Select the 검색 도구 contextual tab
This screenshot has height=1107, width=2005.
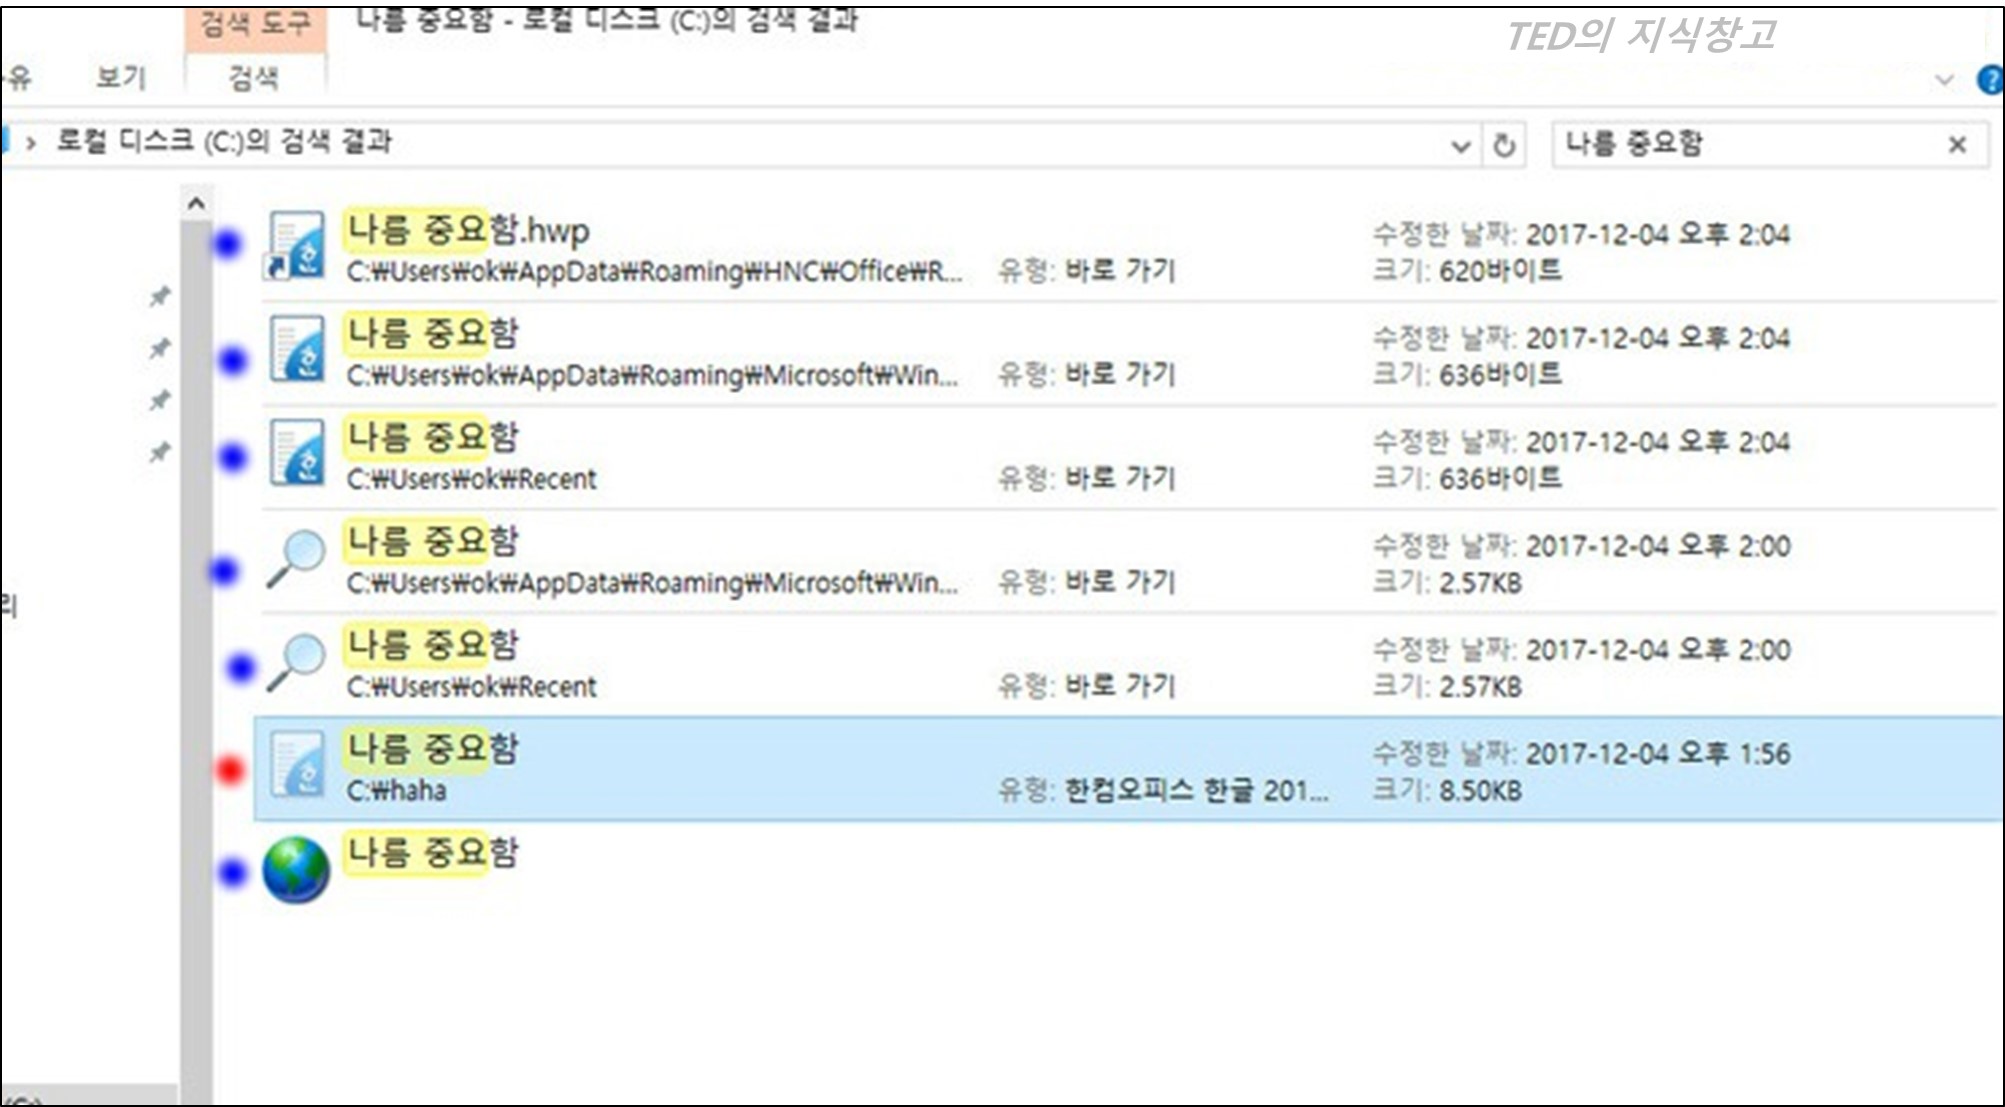(255, 23)
